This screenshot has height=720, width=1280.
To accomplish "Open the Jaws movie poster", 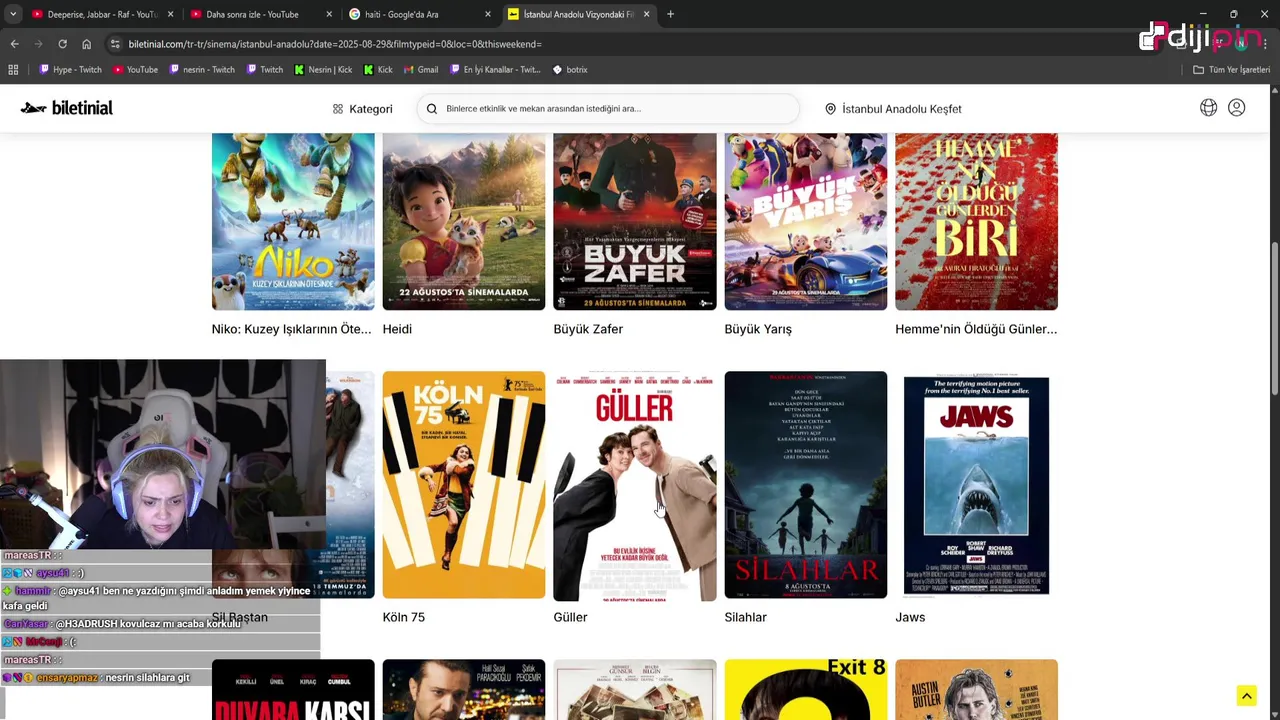I will [x=976, y=485].
